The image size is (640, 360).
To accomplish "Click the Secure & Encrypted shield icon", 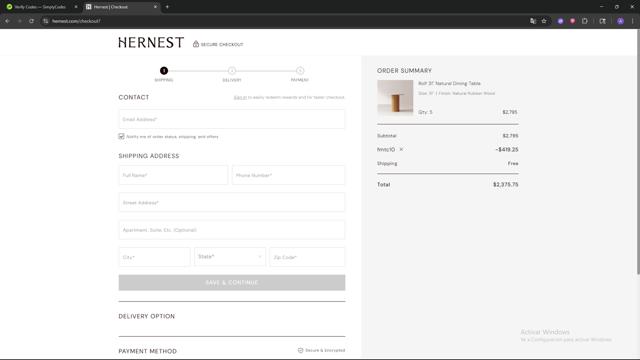I will 300,350.
